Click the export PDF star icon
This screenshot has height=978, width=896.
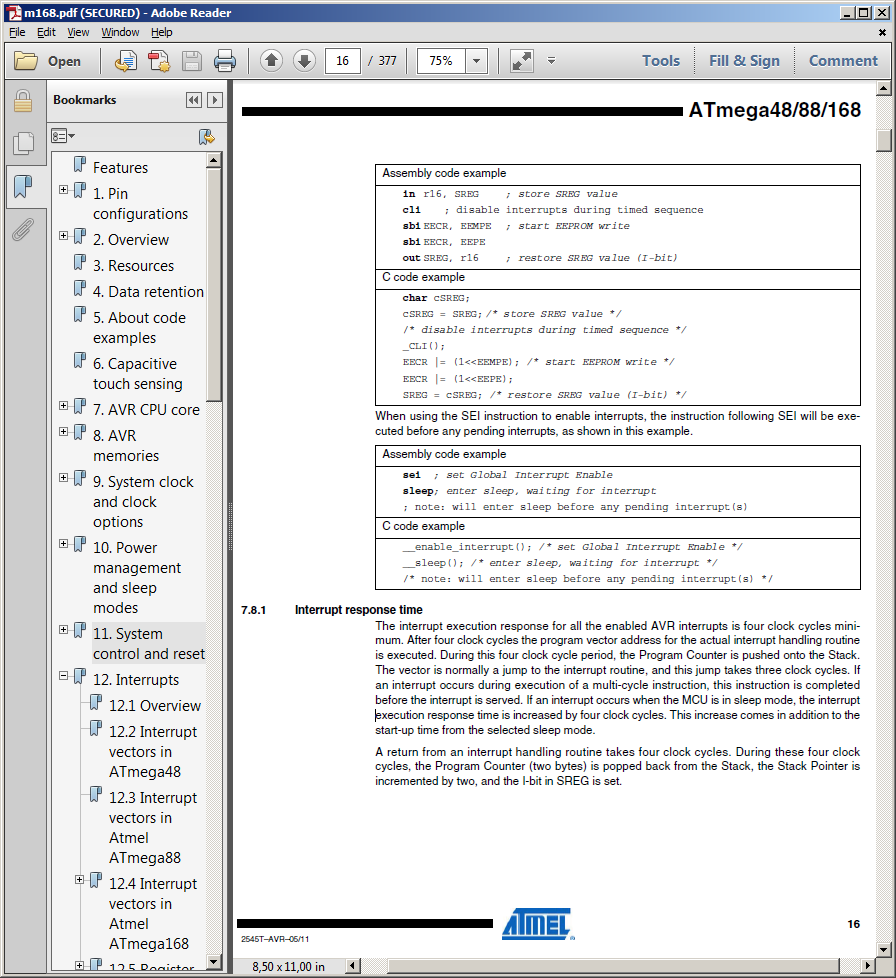coord(158,61)
